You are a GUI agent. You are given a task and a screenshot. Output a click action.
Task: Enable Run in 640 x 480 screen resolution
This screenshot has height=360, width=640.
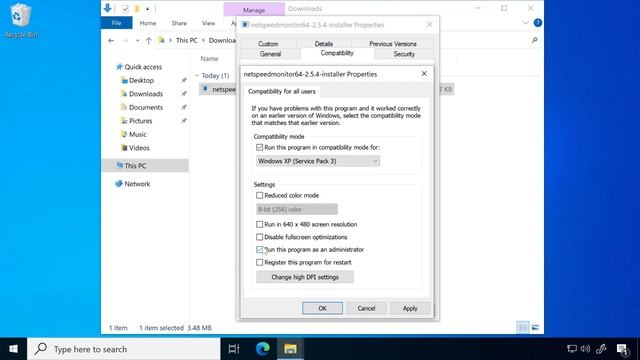click(260, 224)
